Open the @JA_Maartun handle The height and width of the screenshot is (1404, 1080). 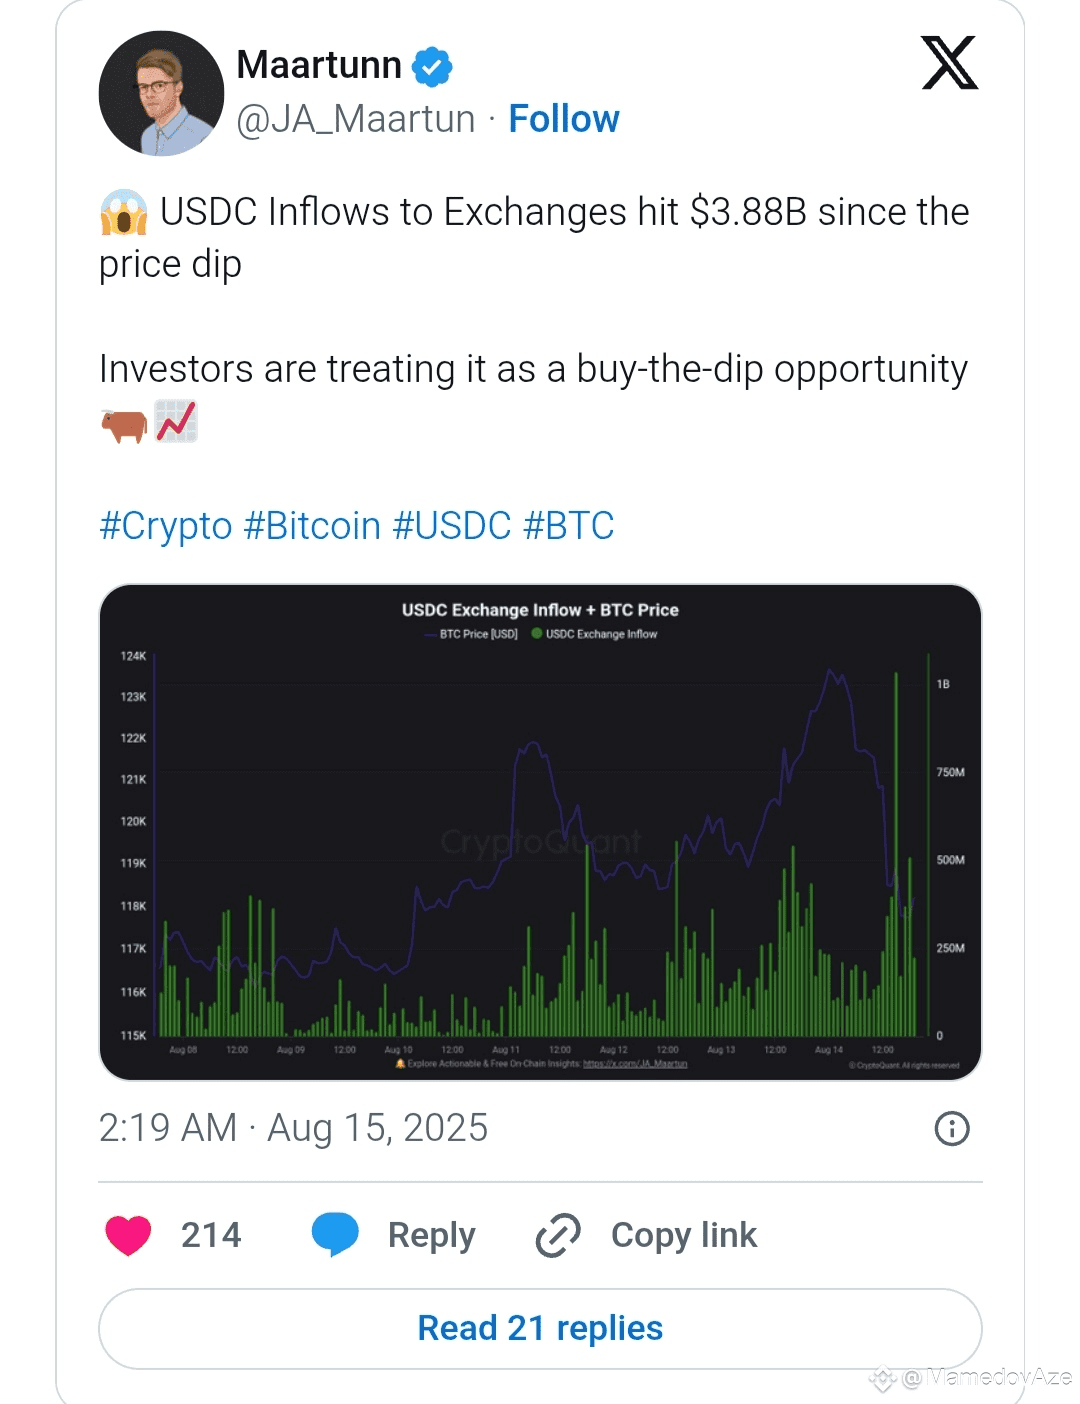click(356, 119)
